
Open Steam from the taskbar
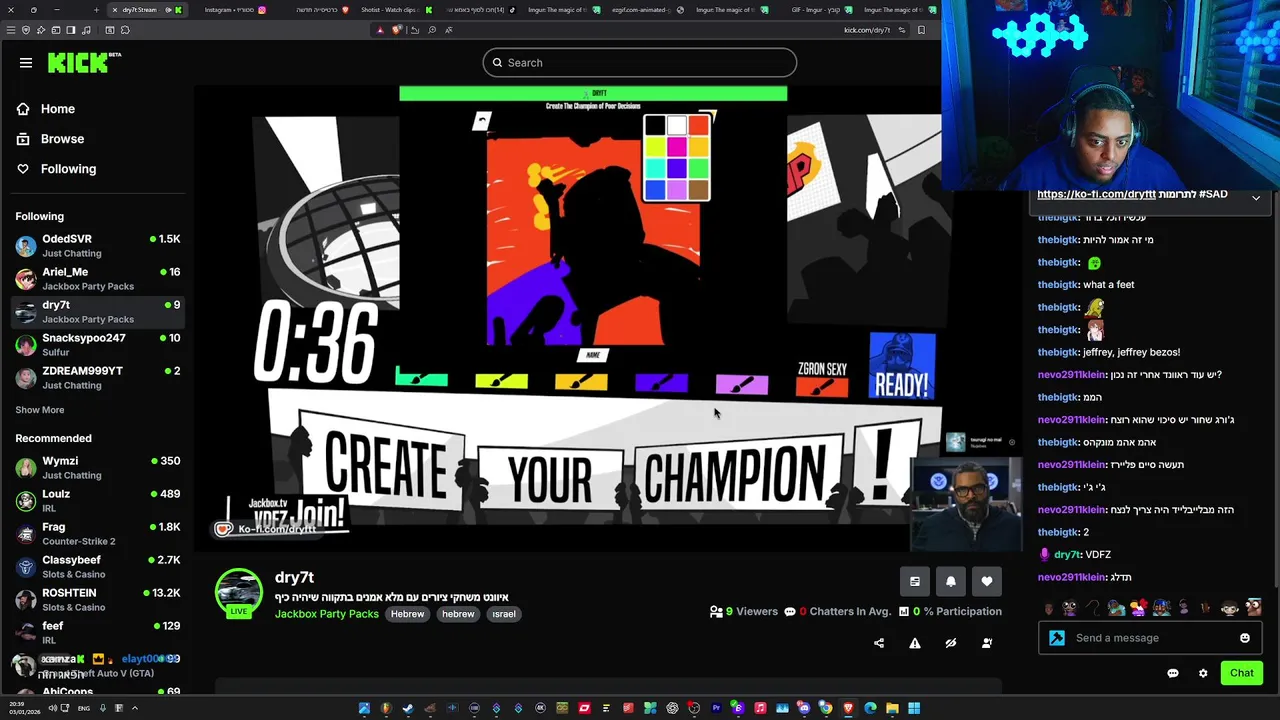coord(408,708)
